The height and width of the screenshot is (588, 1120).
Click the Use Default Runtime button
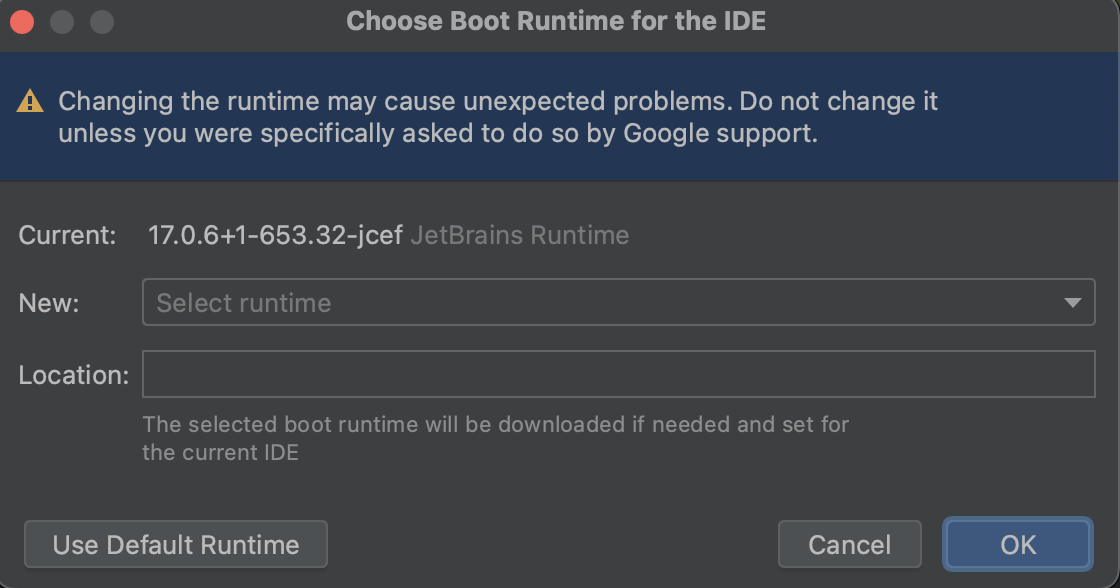(x=175, y=544)
